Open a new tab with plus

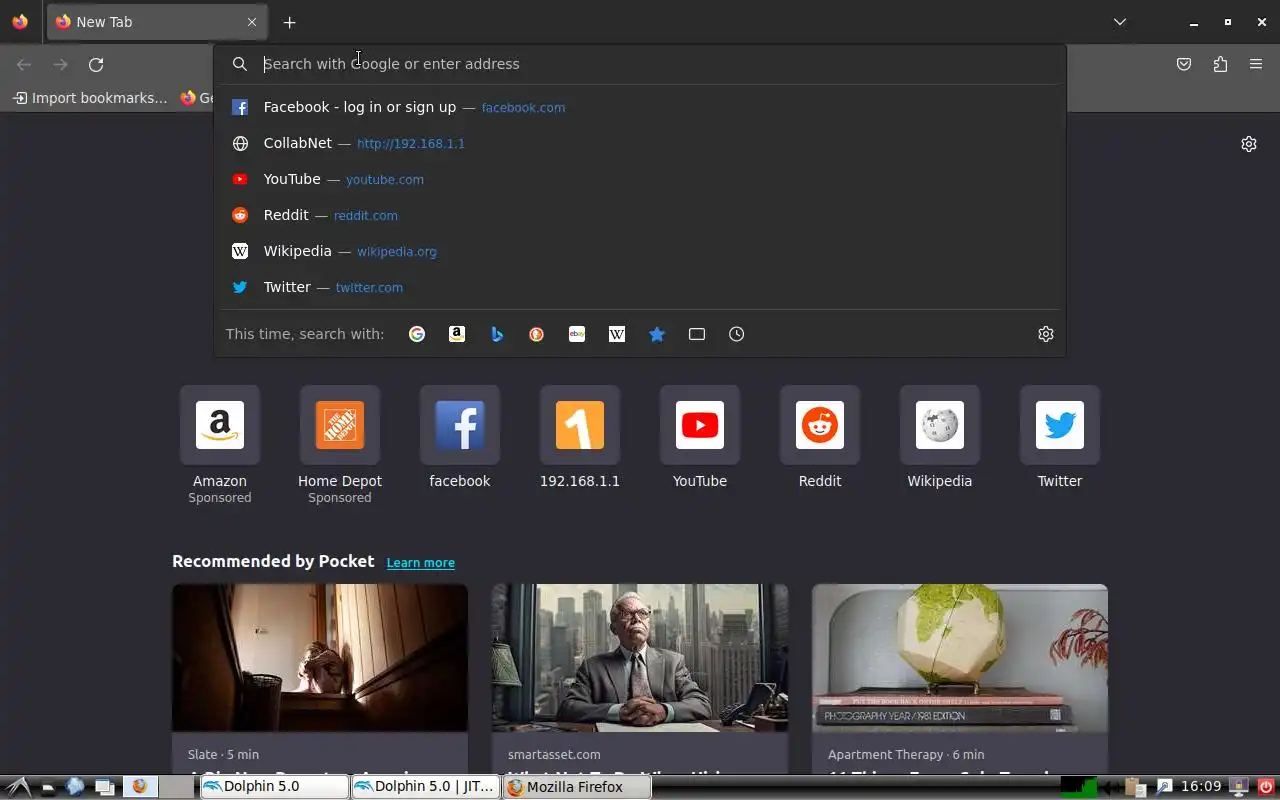289,22
